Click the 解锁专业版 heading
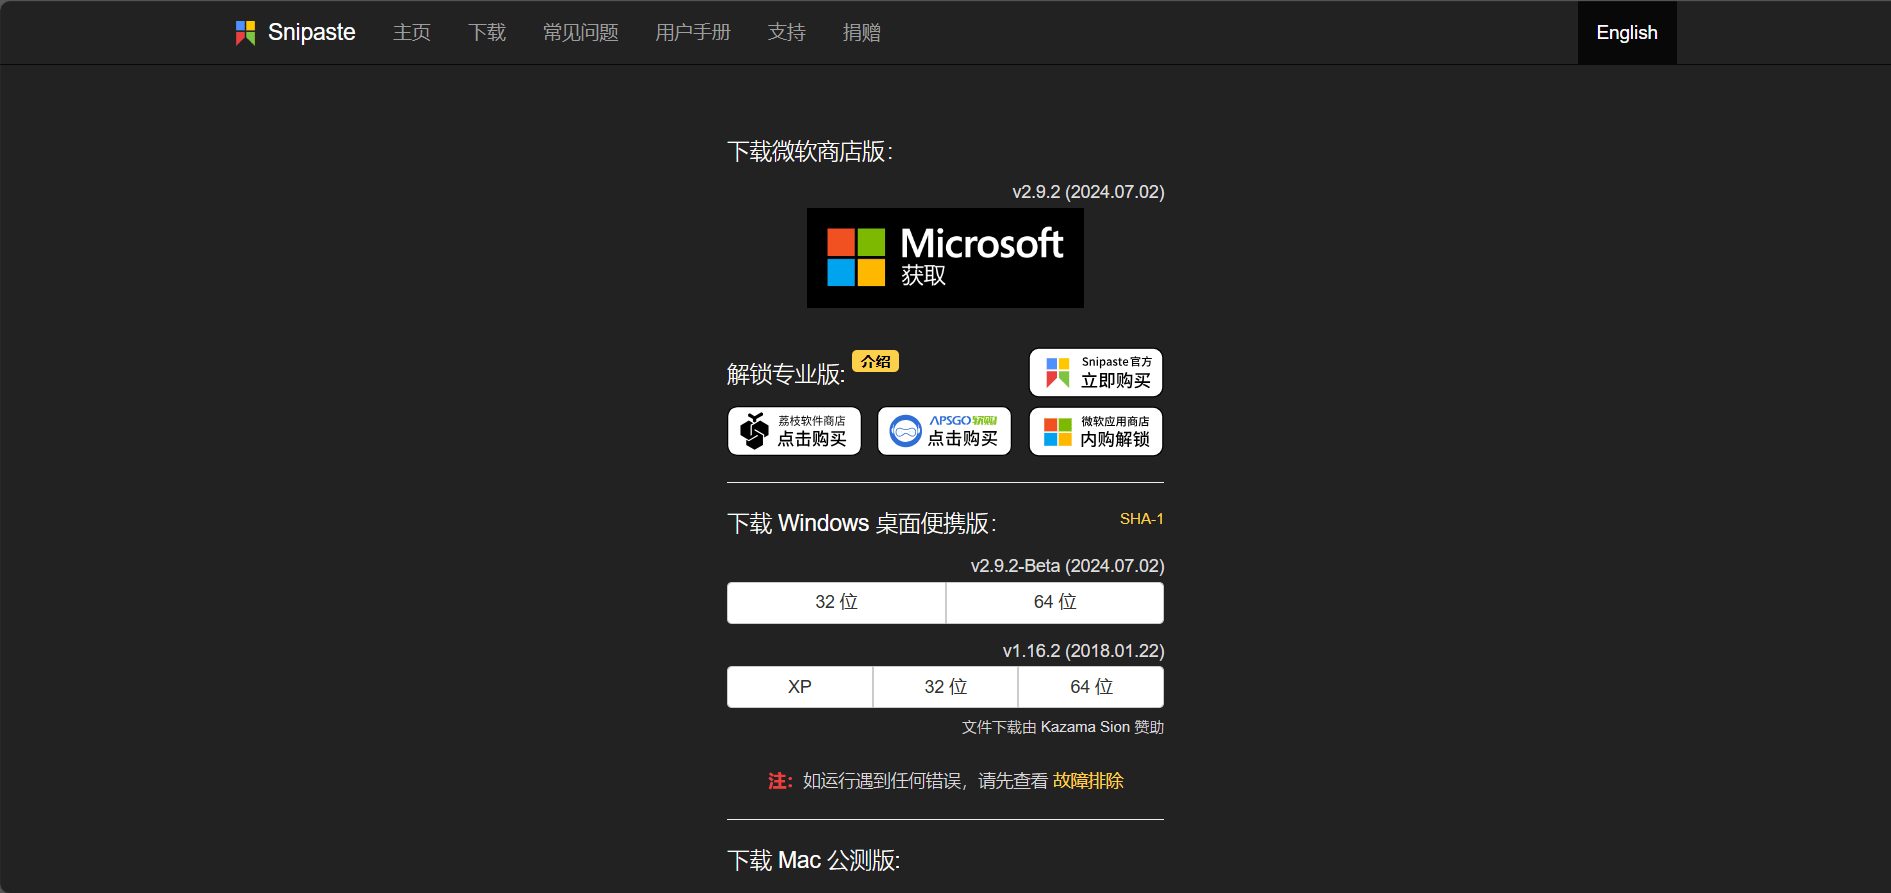1891x893 pixels. [x=786, y=374]
